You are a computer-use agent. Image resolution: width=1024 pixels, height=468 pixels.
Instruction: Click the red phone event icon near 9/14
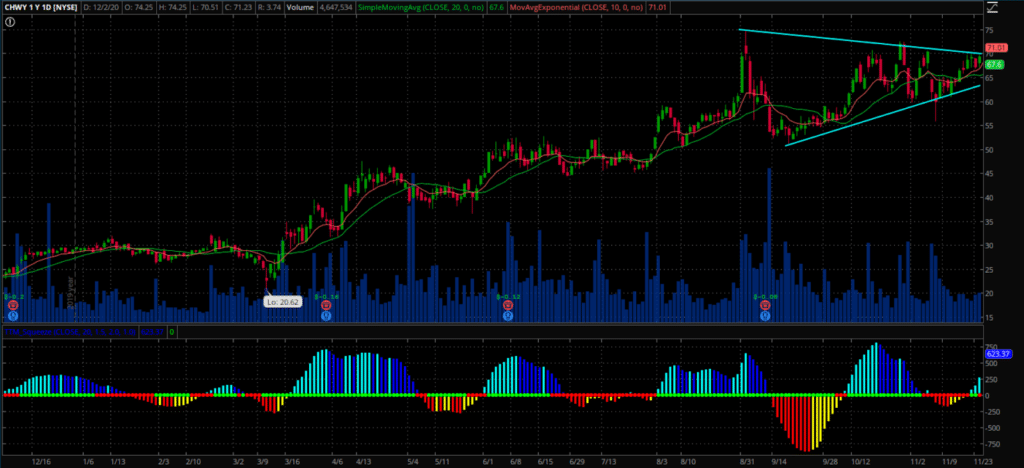(765, 305)
